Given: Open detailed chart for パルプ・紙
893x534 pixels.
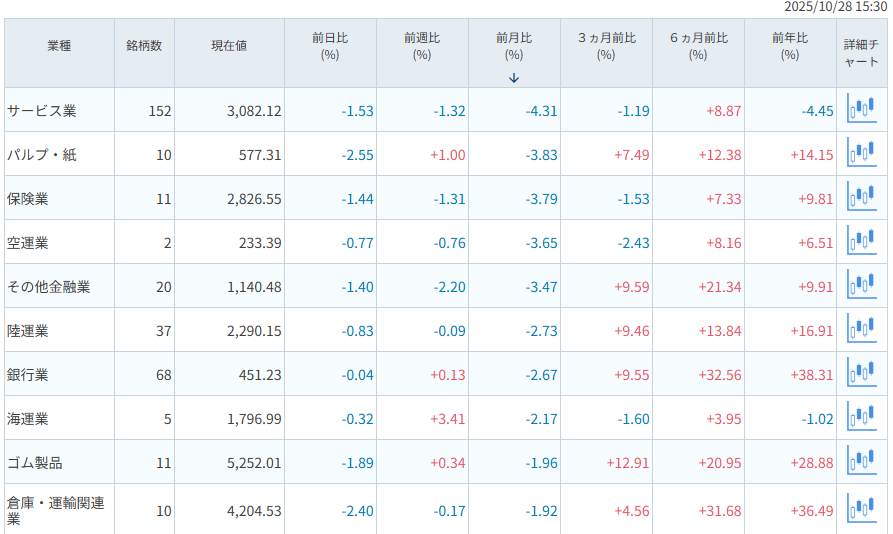Looking at the screenshot, I should point(861,153).
